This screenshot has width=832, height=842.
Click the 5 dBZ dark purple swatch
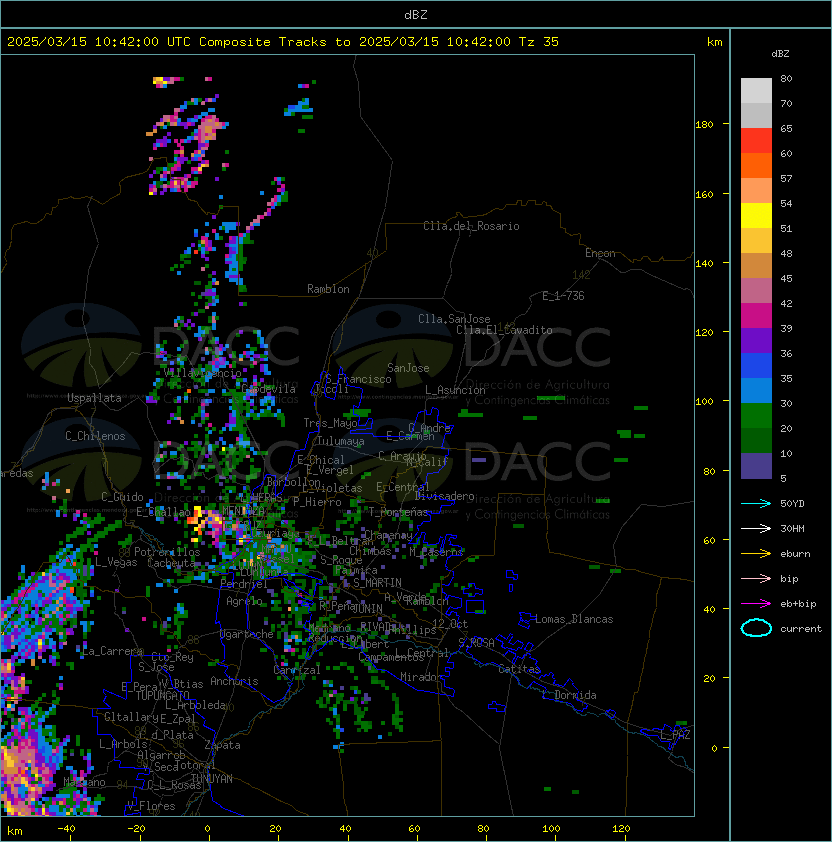(756, 466)
